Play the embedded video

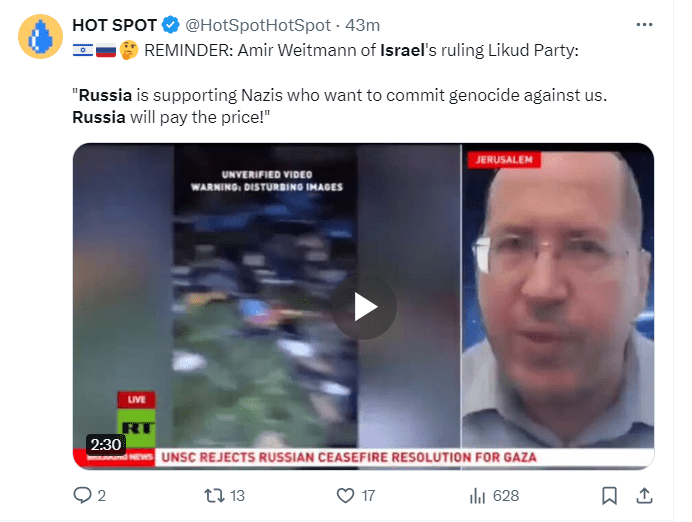364,307
